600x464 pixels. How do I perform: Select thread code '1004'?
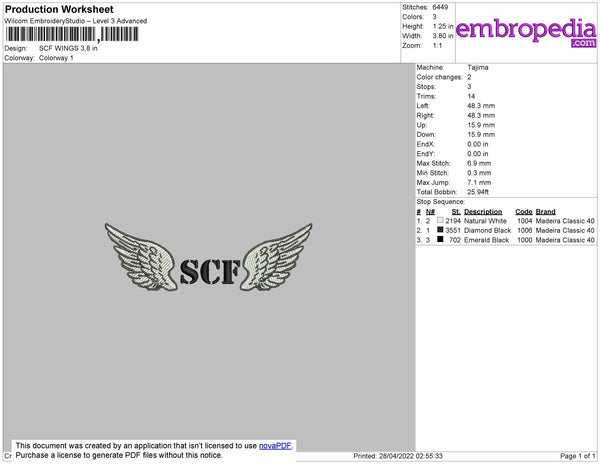pyautogui.click(x=525, y=221)
